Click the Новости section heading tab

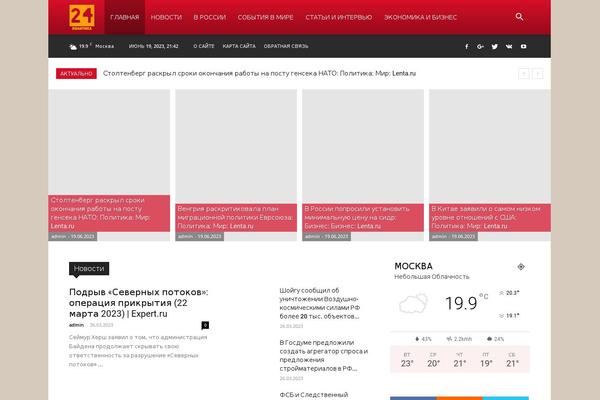(x=89, y=269)
